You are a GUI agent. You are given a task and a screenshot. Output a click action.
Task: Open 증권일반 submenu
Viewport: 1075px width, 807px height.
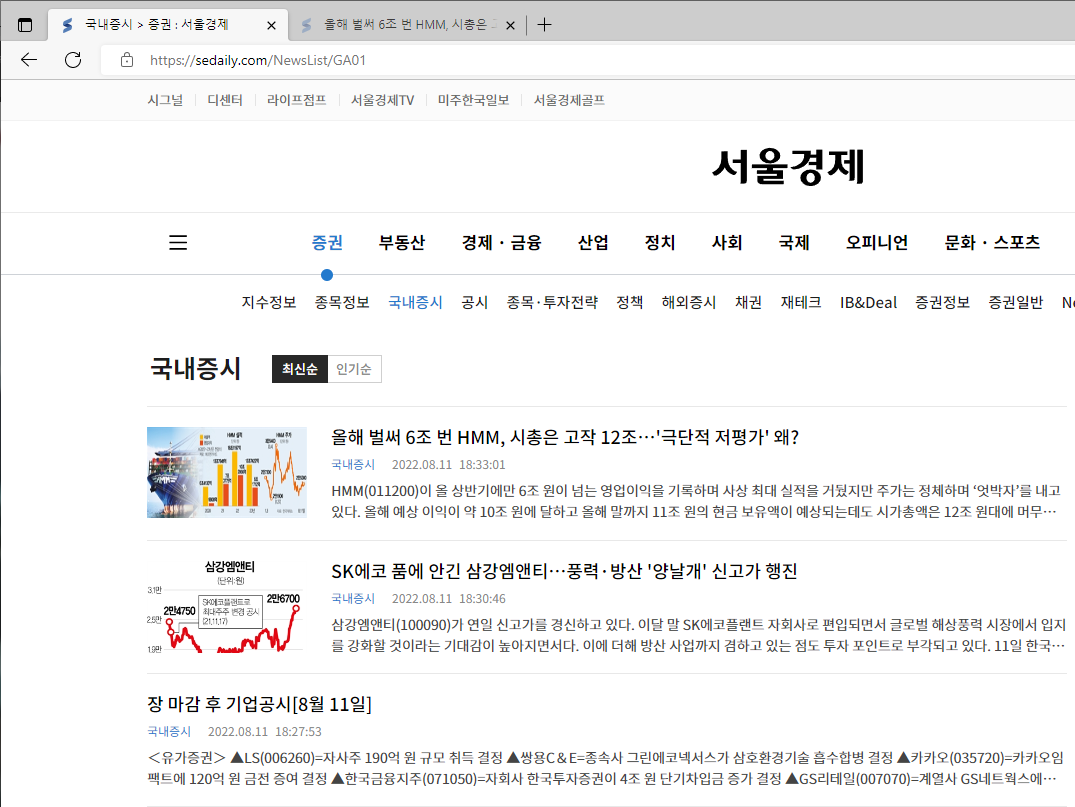coord(1015,302)
